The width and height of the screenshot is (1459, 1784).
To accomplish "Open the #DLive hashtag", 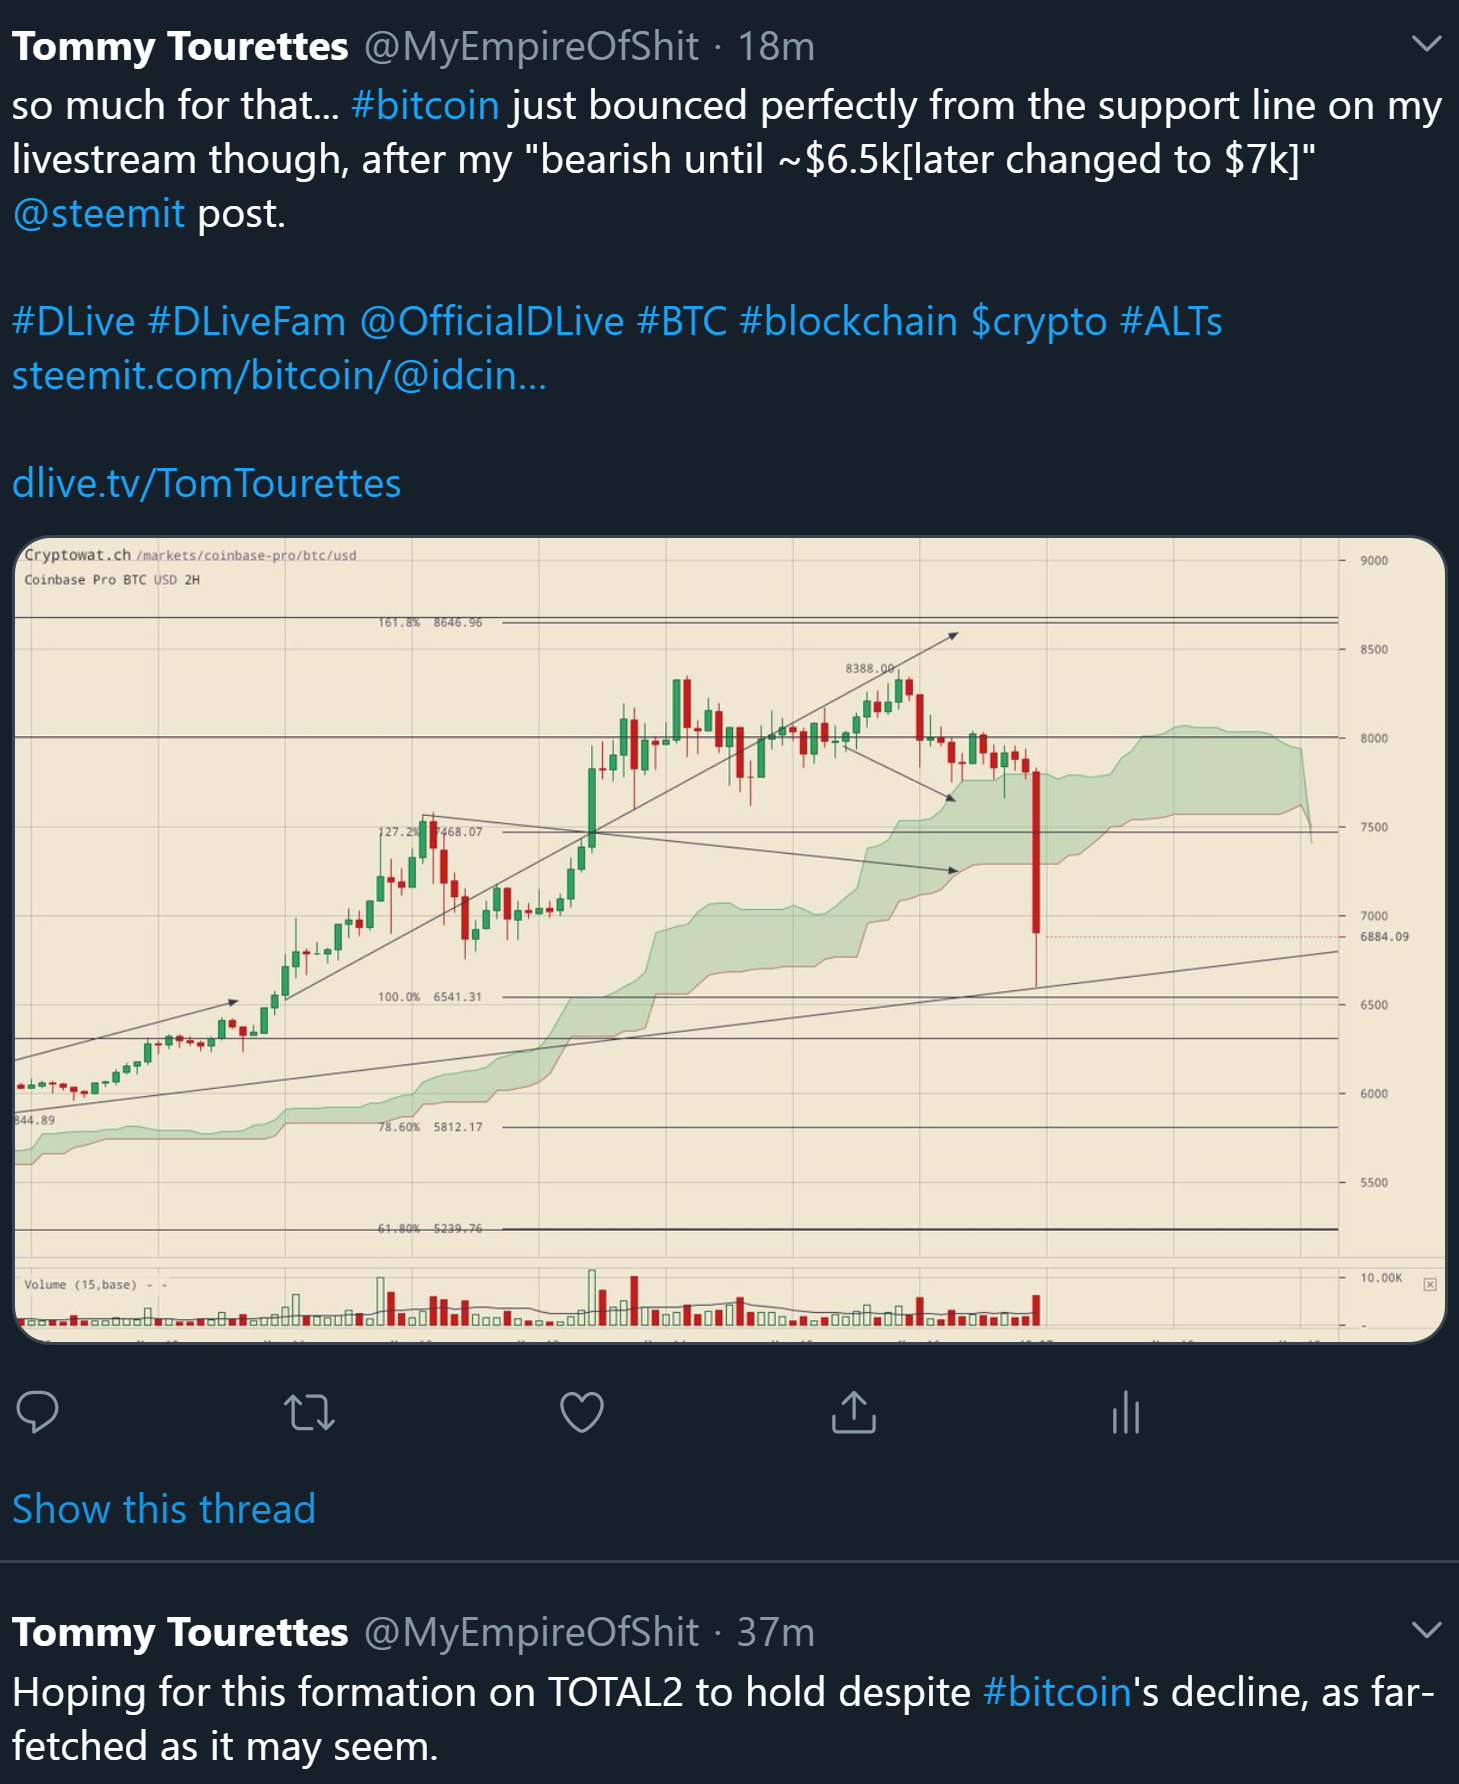I will [x=73, y=321].
